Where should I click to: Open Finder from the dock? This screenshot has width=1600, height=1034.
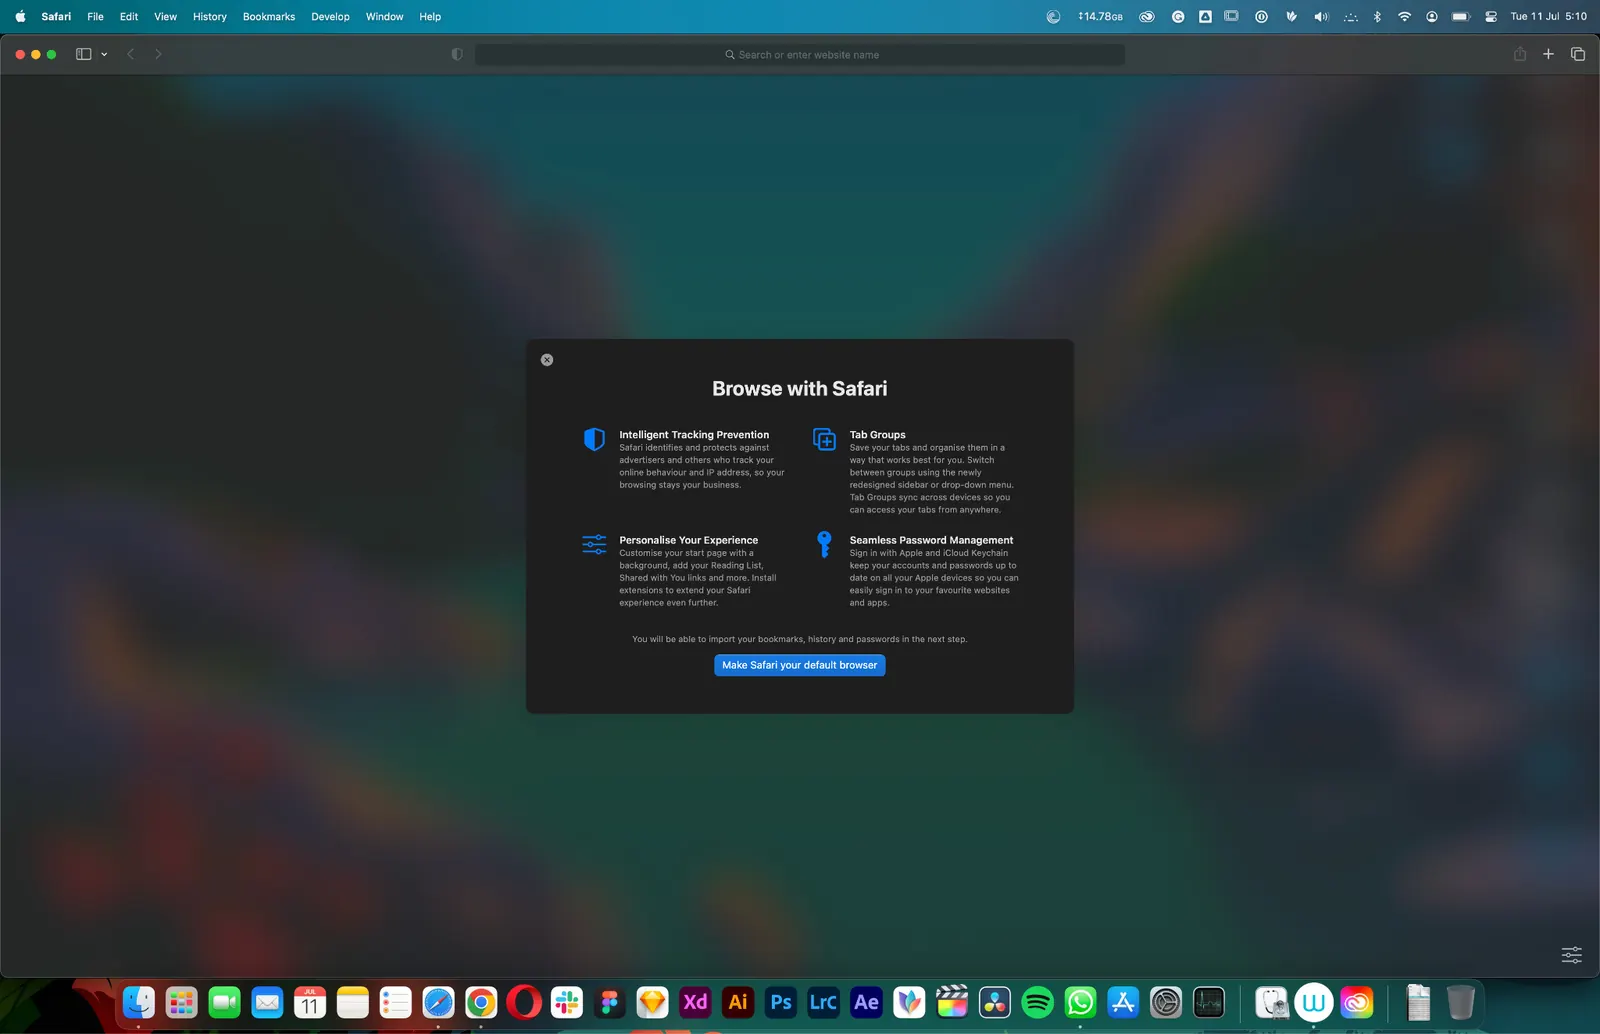[138, 1002]
